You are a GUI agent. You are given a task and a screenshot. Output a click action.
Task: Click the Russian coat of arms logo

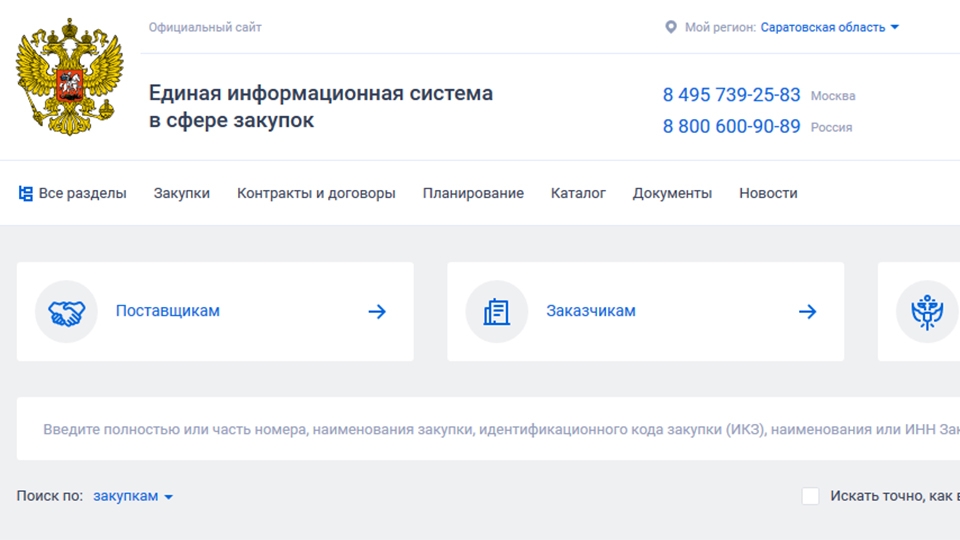(69, 77)
